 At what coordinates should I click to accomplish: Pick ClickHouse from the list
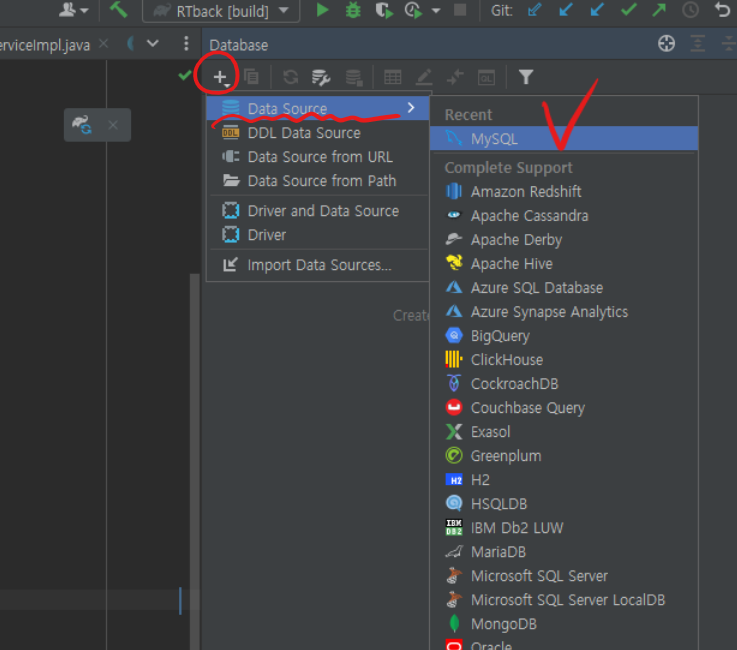pos(564,360)
